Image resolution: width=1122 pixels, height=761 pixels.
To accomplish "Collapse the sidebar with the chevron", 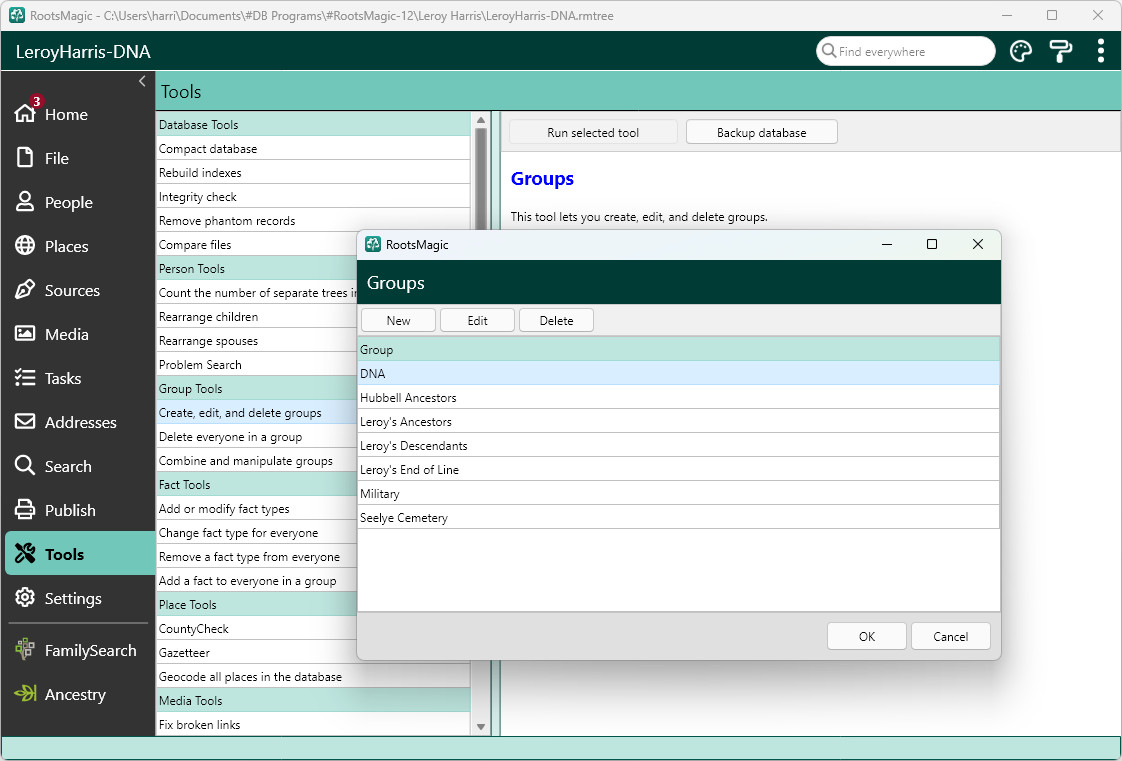I will (142, 81).
